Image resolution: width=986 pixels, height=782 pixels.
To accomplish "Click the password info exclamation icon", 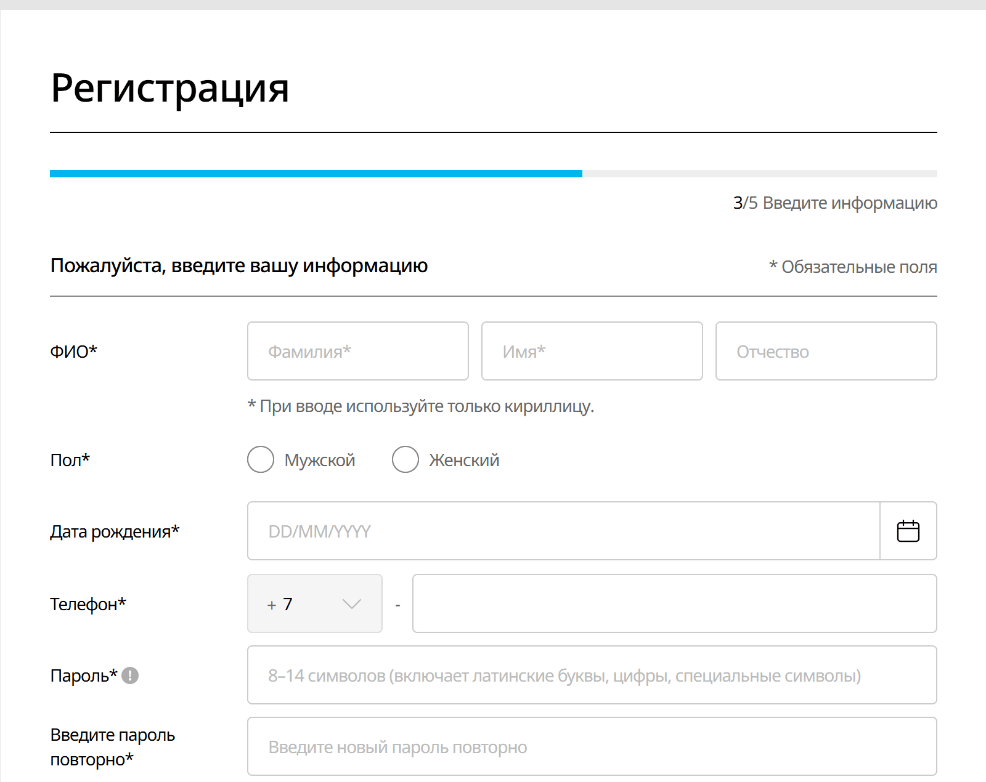I will 130,676.
